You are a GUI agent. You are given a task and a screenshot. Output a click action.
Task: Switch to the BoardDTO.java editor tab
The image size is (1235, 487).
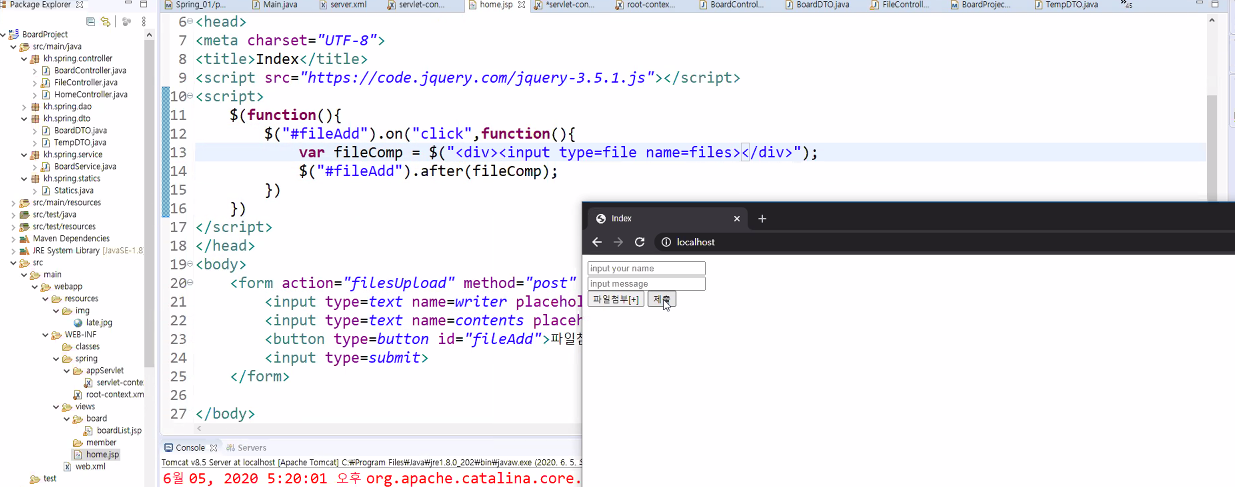pos(816,5)
